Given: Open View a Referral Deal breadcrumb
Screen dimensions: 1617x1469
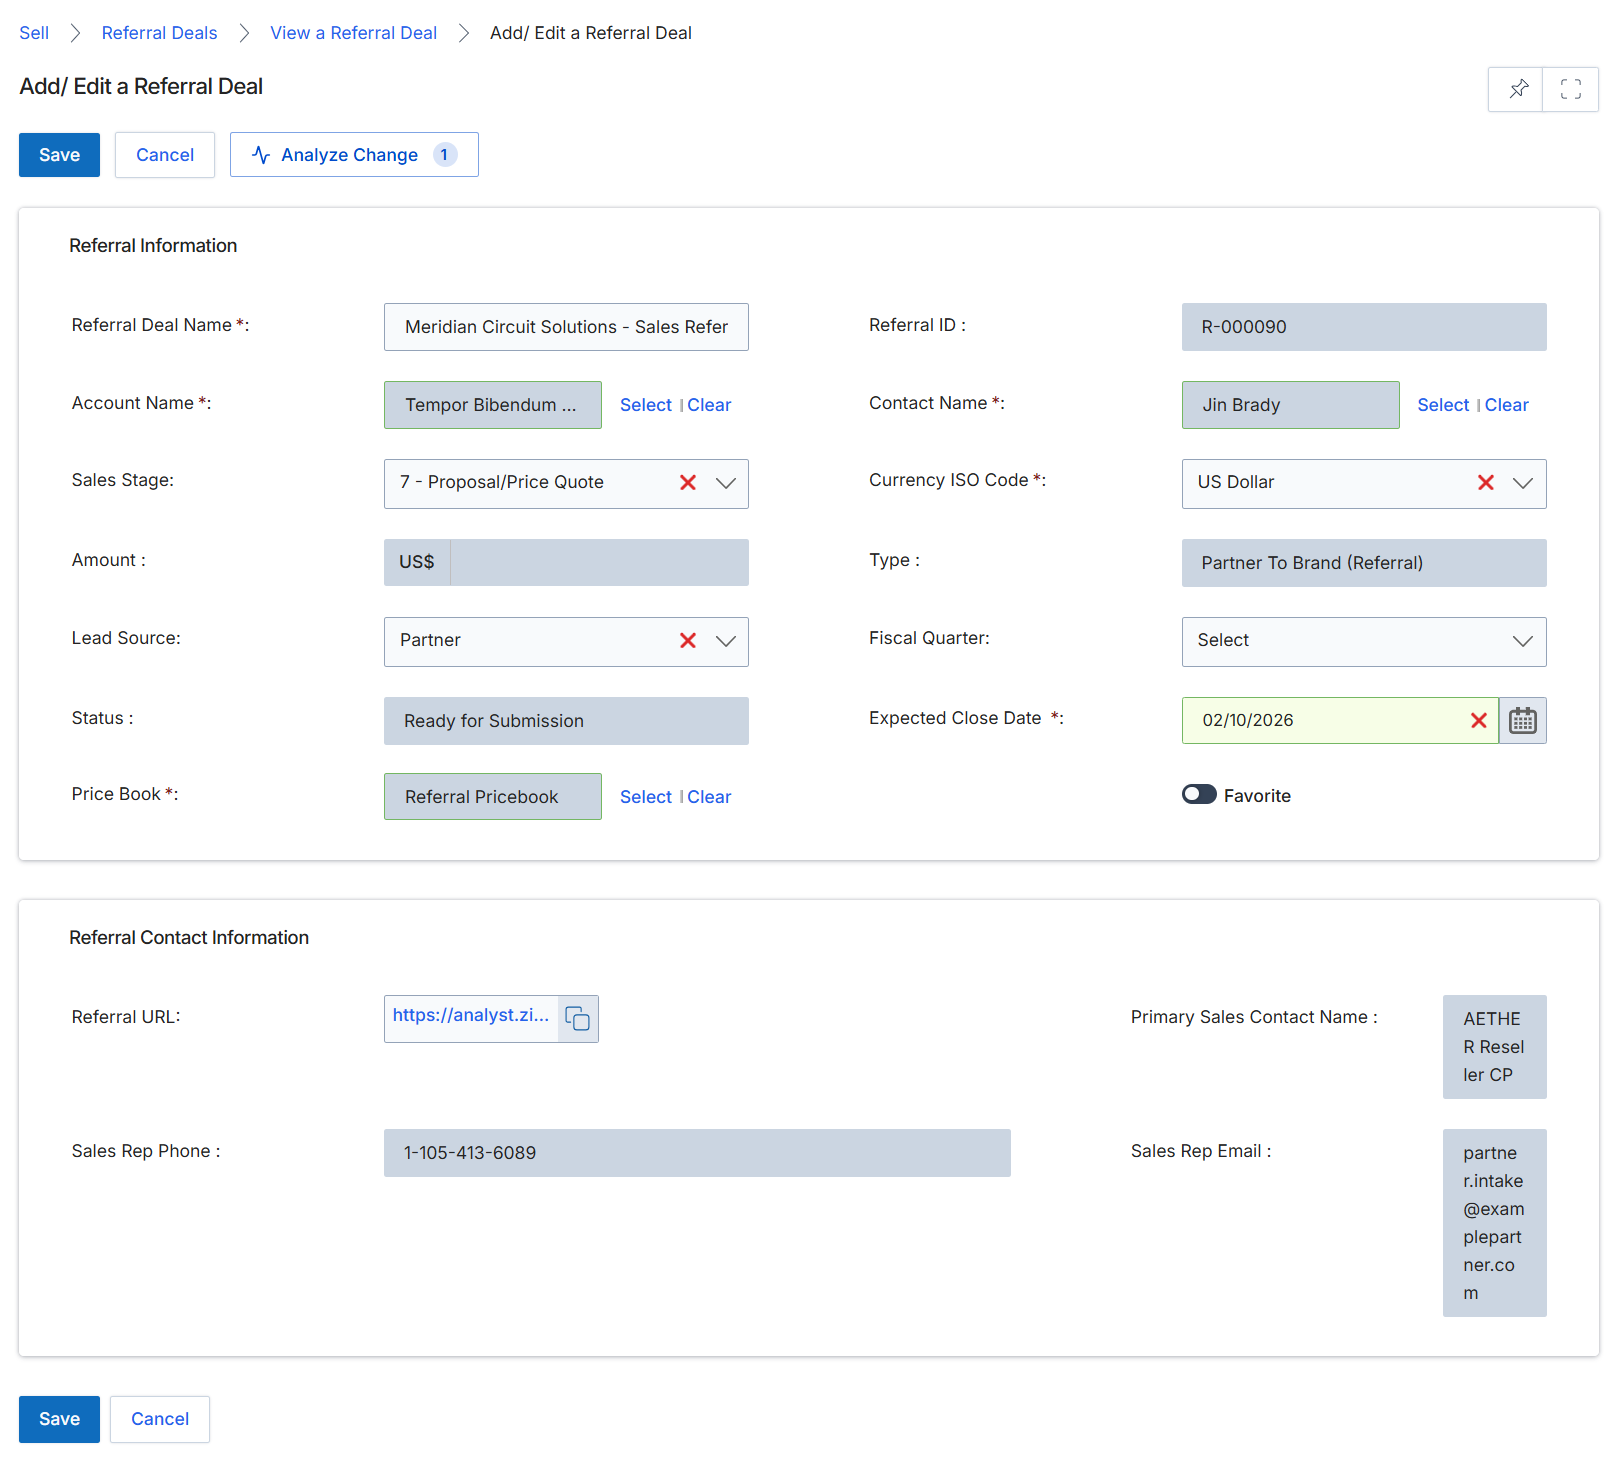Looking at the screenshot, I should (x=353, y=33).
